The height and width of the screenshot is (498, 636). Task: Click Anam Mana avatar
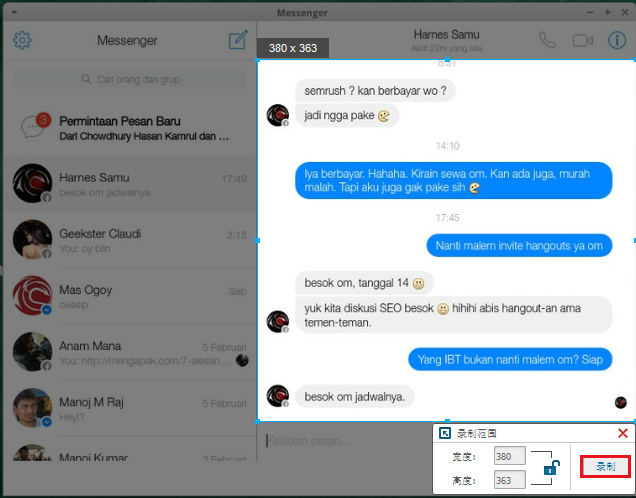[x=32, y=352]
